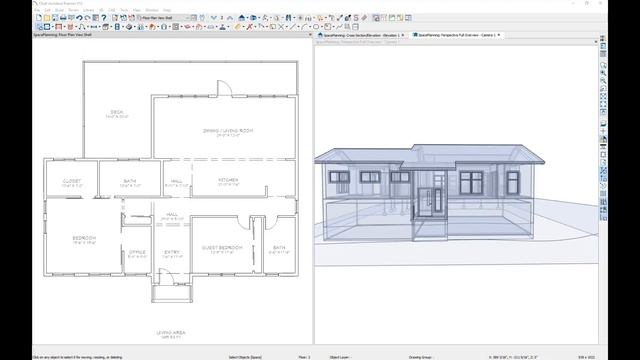Select the Draw Line tool
640x360 pixels.
coord(293,27)
